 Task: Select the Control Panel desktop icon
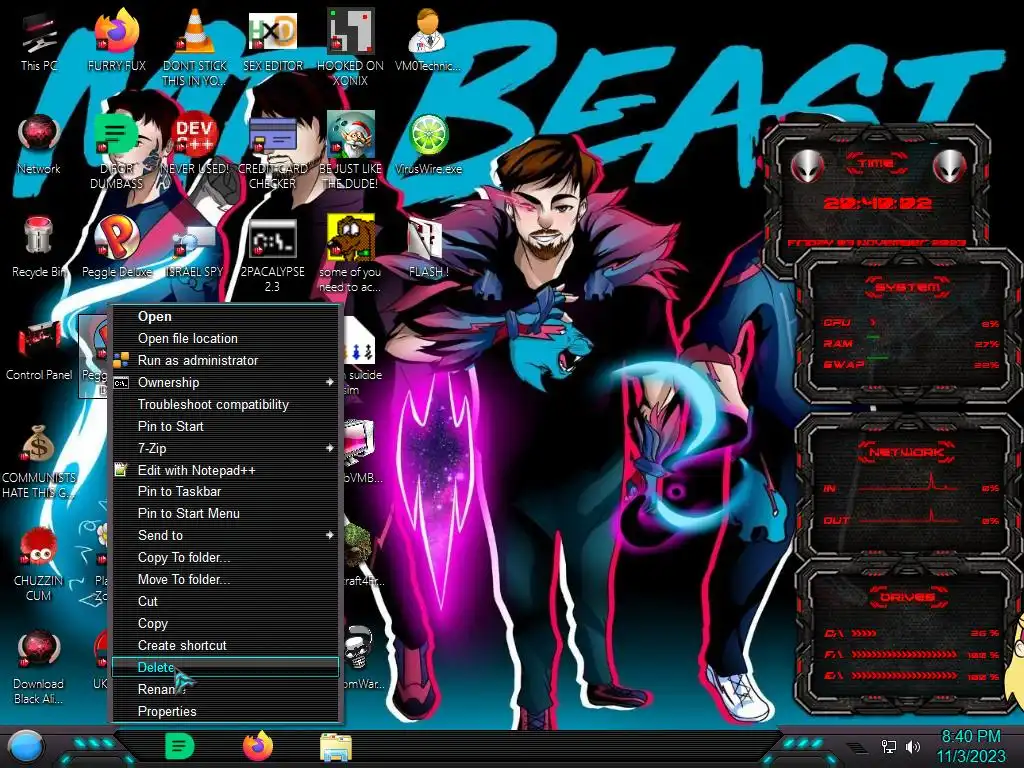coord(39,351)
